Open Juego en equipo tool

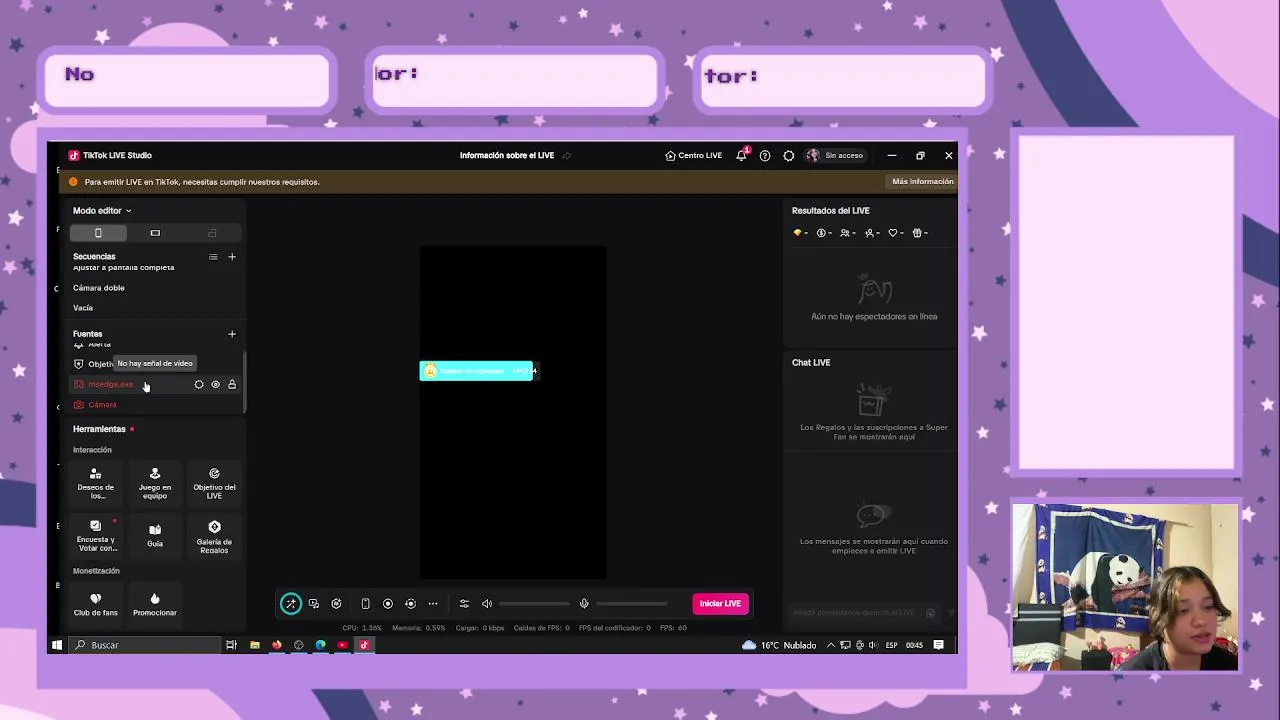coord(155,483)
